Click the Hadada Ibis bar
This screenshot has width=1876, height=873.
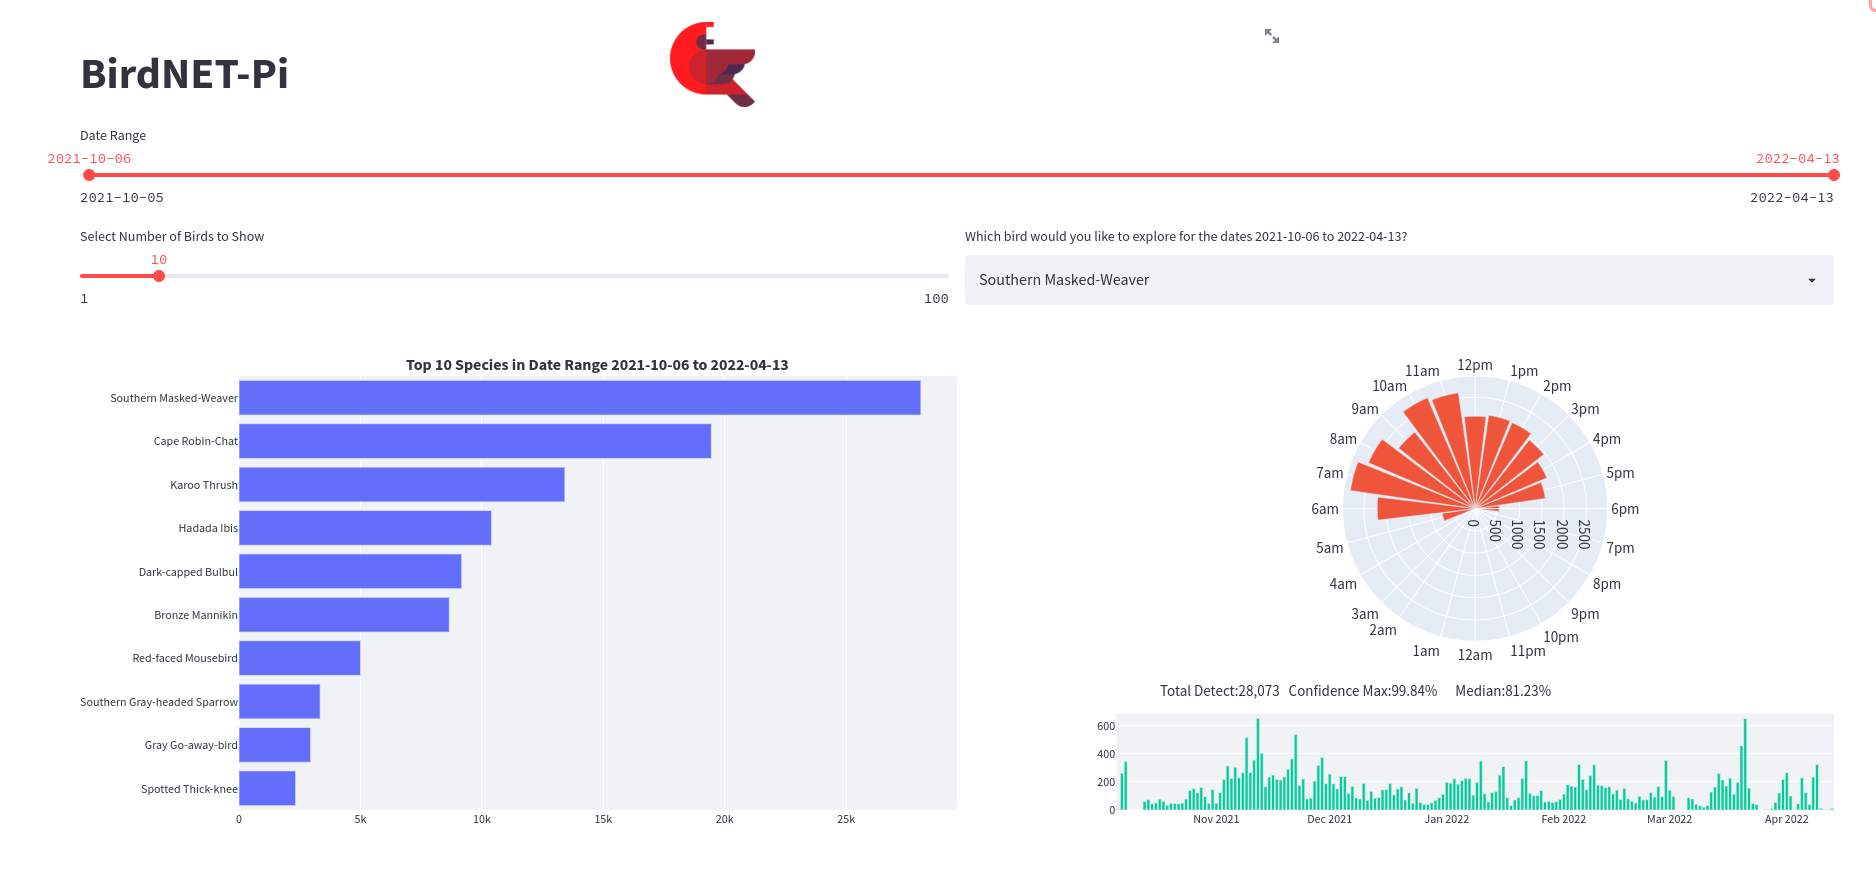coord(365,528)
